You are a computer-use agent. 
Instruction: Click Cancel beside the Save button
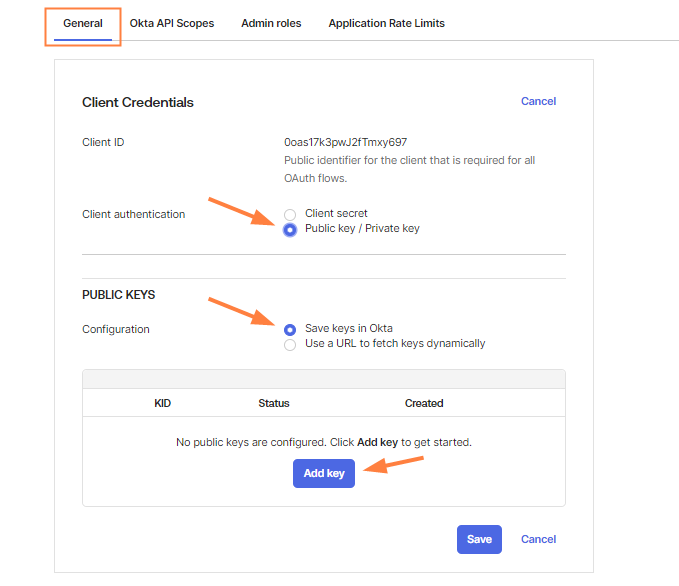pos(538,539)
